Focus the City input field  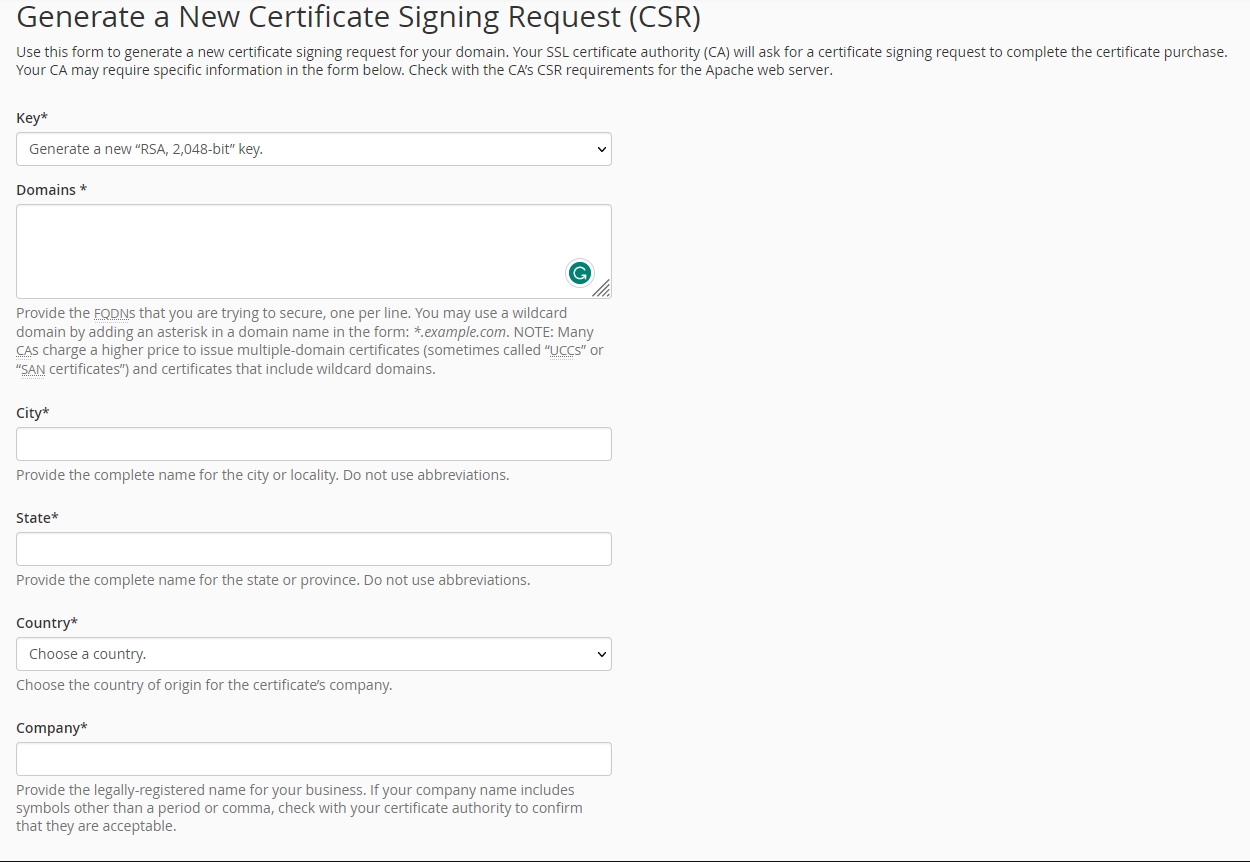click(x=313, y=444)
